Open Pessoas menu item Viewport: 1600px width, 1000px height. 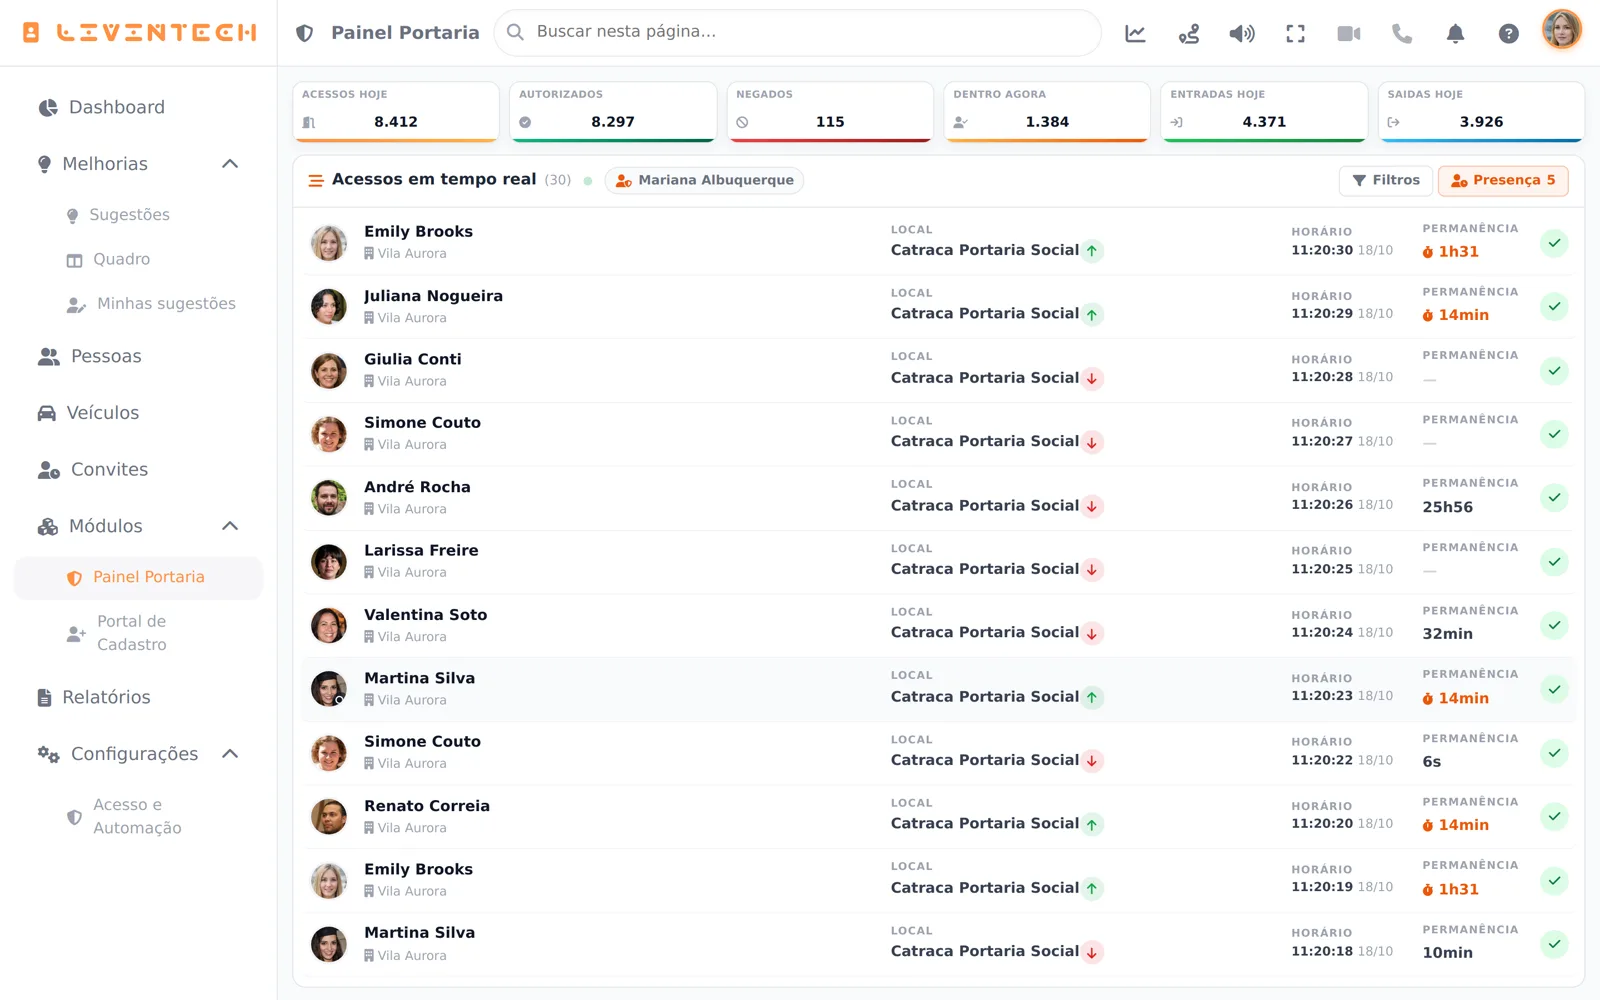click(x=139, y=357)
